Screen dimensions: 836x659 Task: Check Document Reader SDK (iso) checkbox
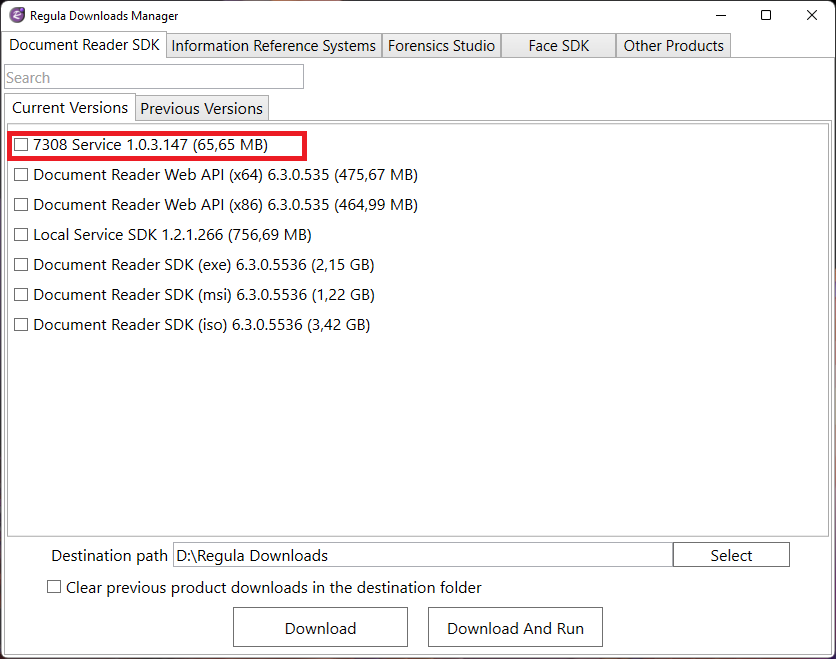21,324
